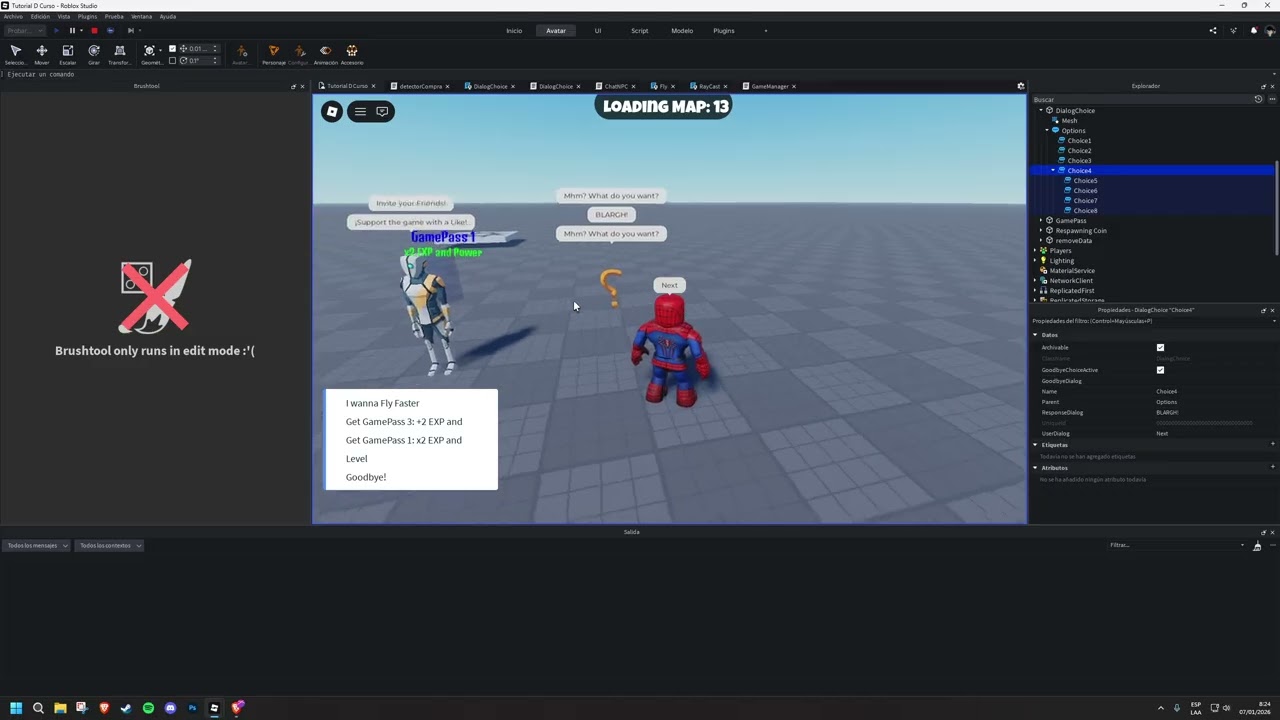
Task: Clear the output with the broom icon
Action: coord(1257,545)
